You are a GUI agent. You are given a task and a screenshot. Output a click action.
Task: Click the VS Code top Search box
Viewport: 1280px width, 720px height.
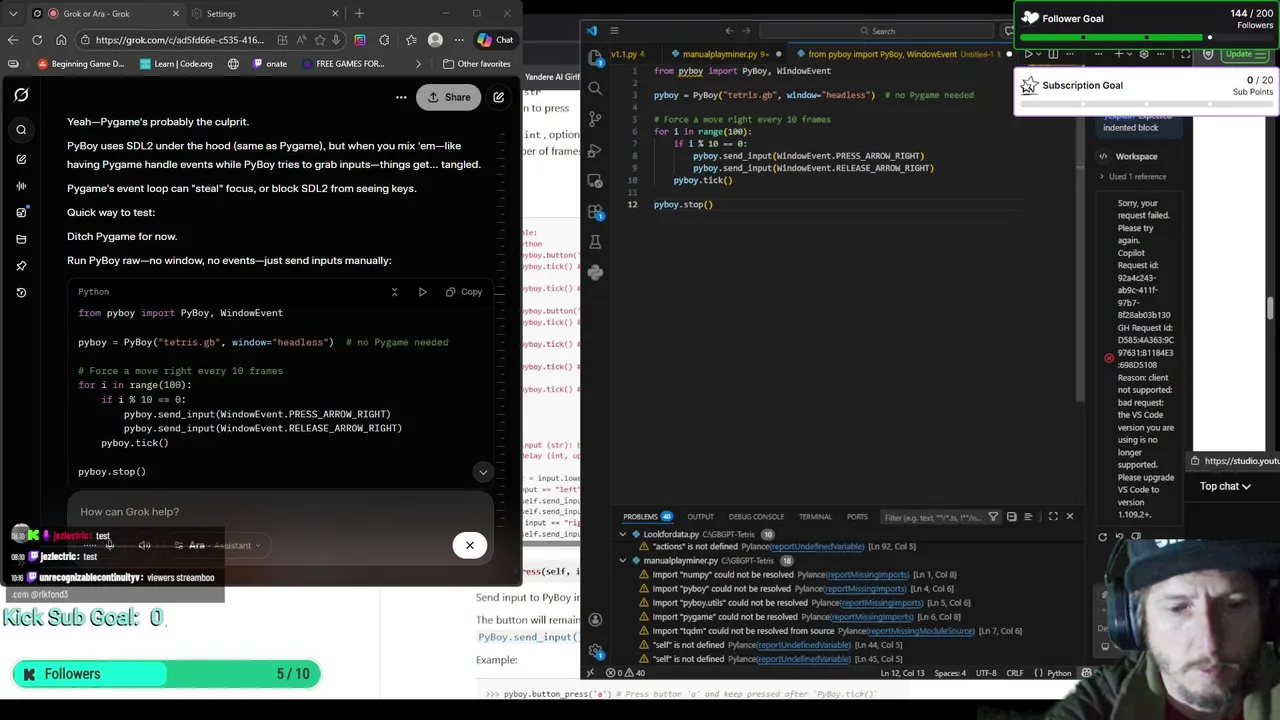(x=877, y=31)
